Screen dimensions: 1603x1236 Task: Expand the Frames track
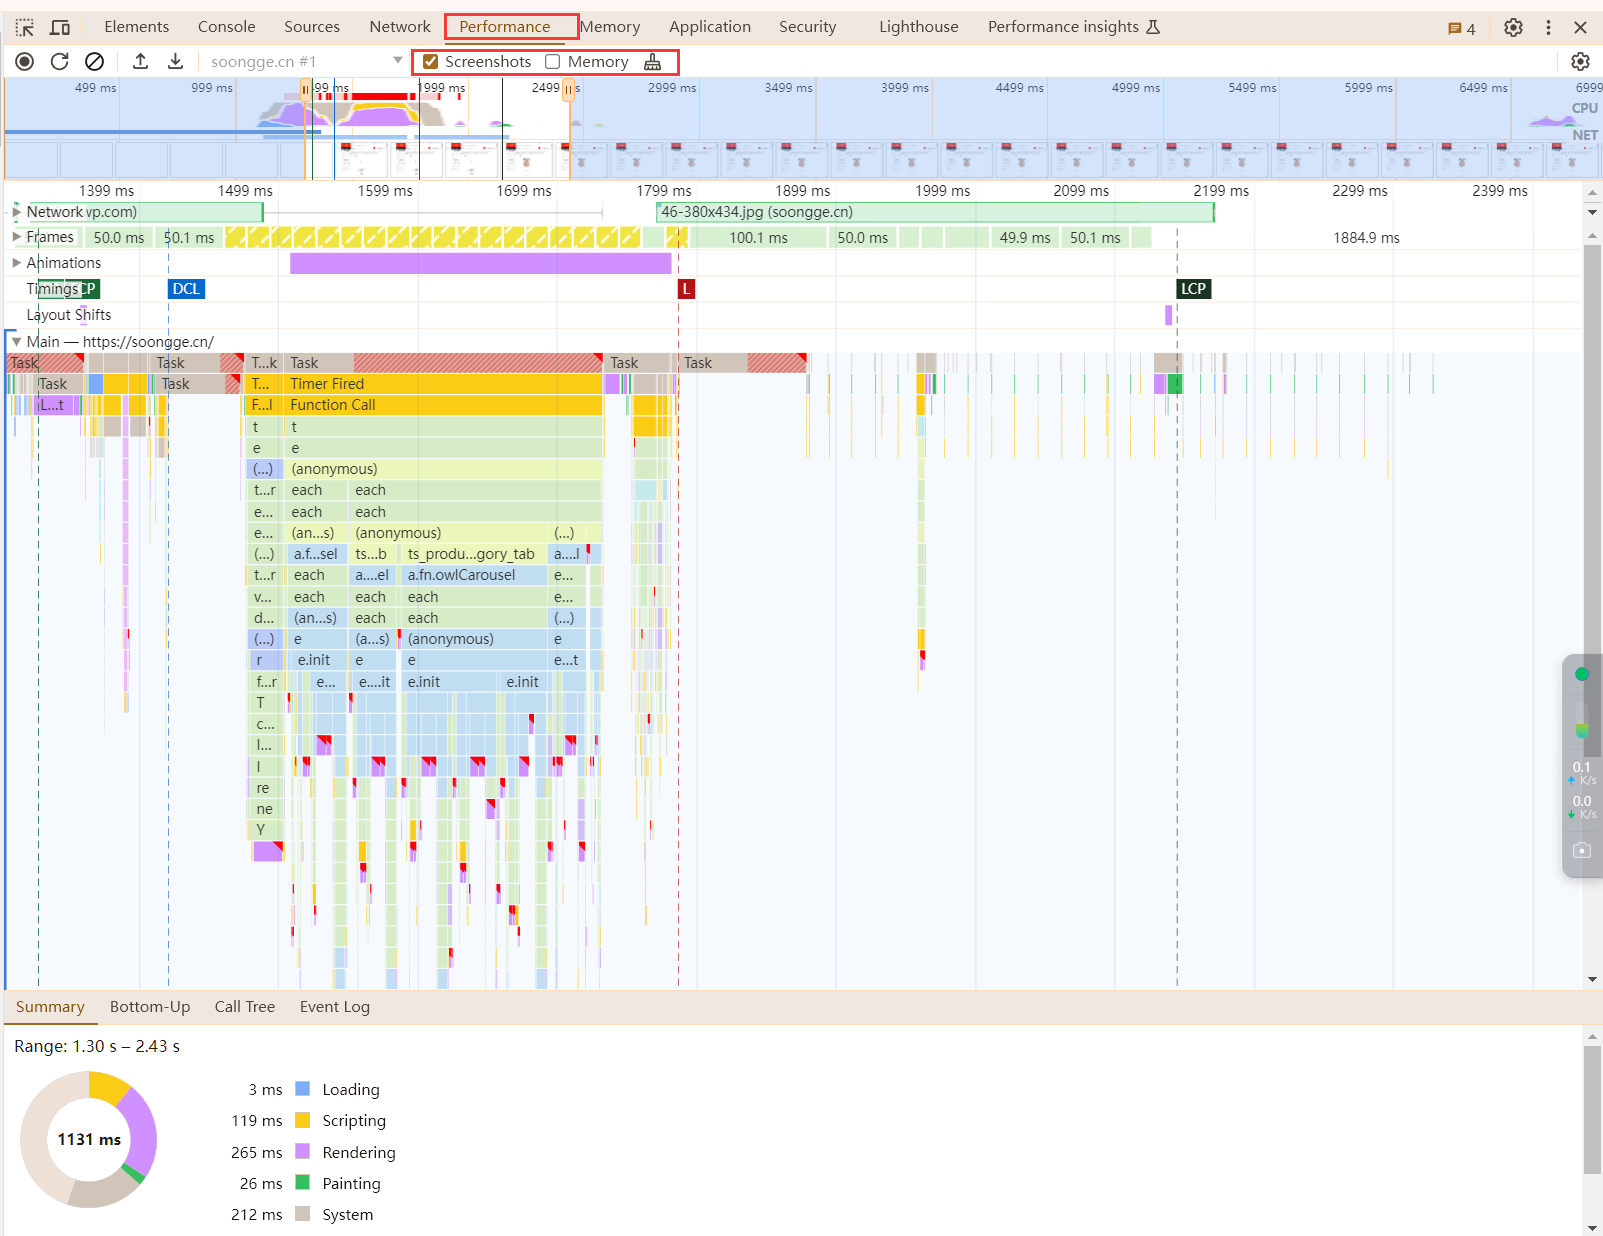(x=16, y=237)
